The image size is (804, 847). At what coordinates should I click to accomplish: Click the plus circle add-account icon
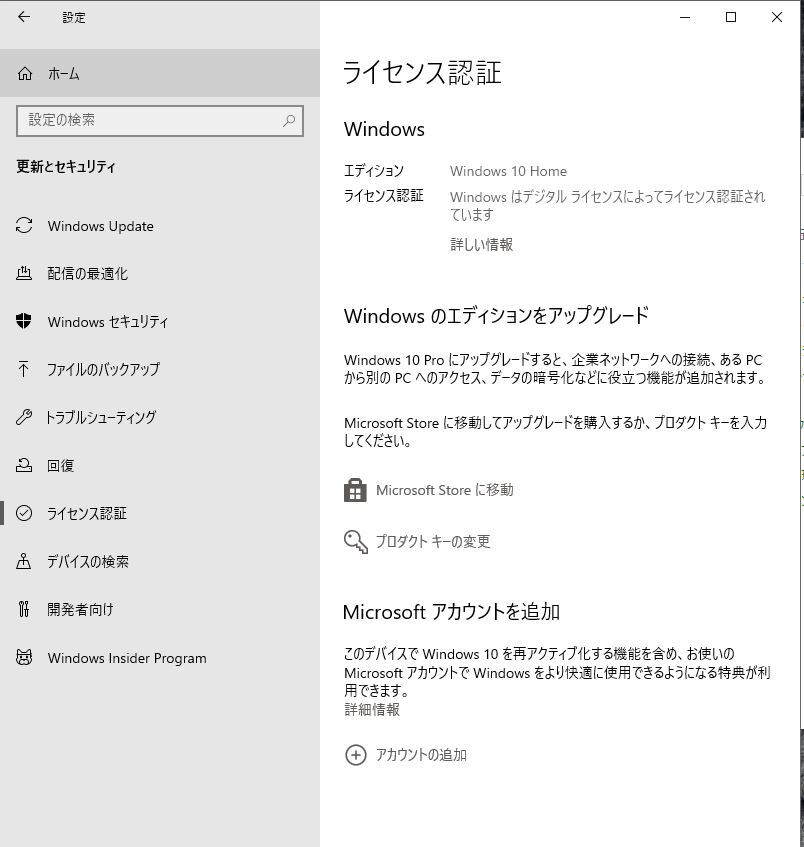coord(356,755)
